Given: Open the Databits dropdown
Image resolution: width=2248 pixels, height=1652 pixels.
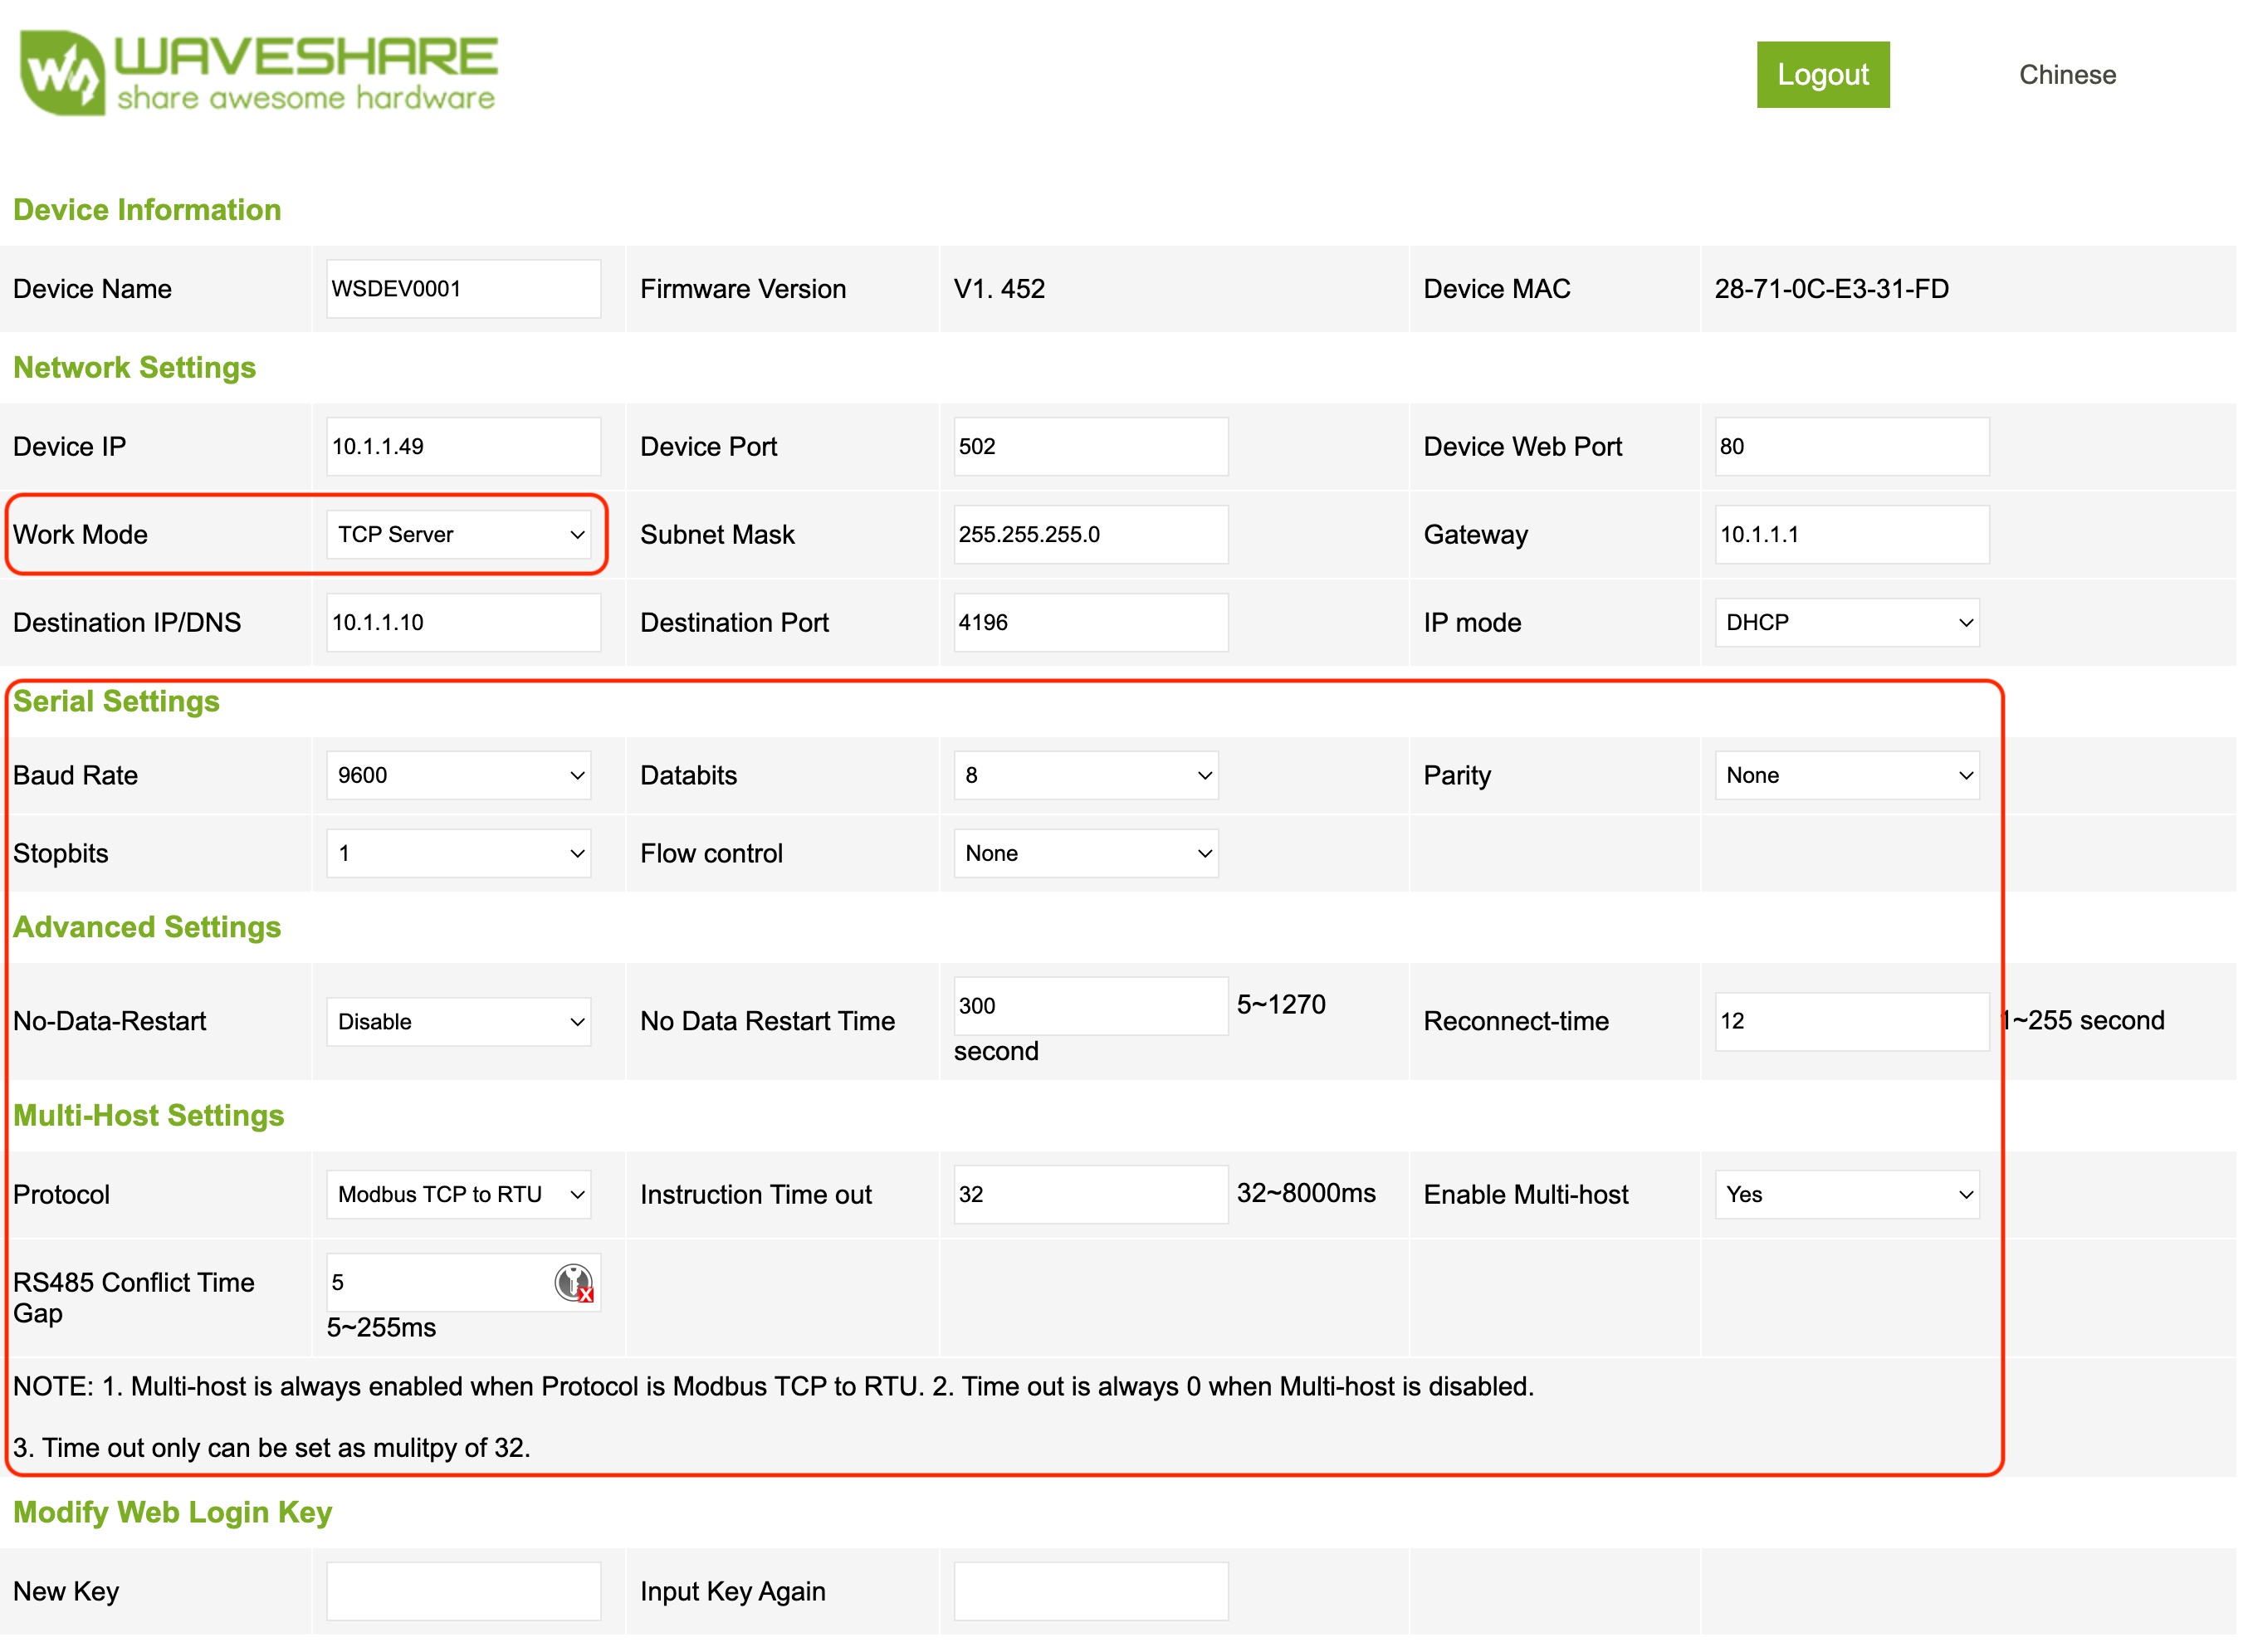Looking at the screenshot, I should pyautogui.click(x=1085, y=775).
